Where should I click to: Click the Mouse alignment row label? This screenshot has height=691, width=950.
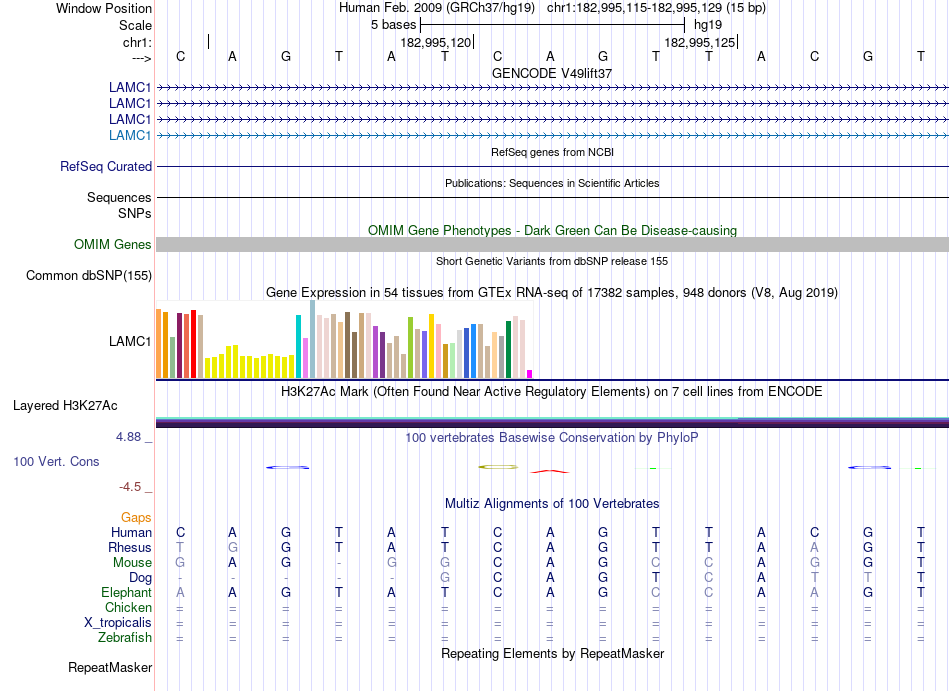132,563
